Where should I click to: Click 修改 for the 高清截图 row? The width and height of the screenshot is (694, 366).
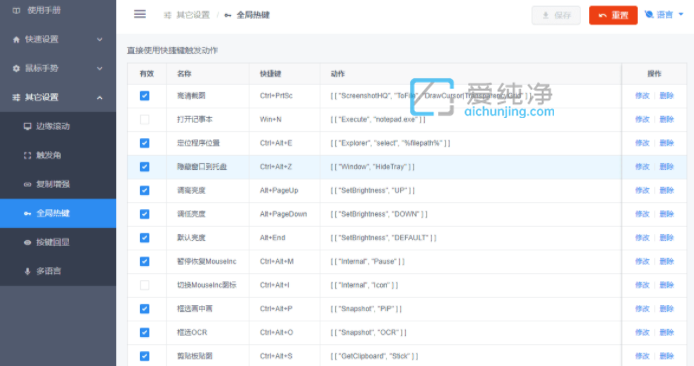[642, 96]
